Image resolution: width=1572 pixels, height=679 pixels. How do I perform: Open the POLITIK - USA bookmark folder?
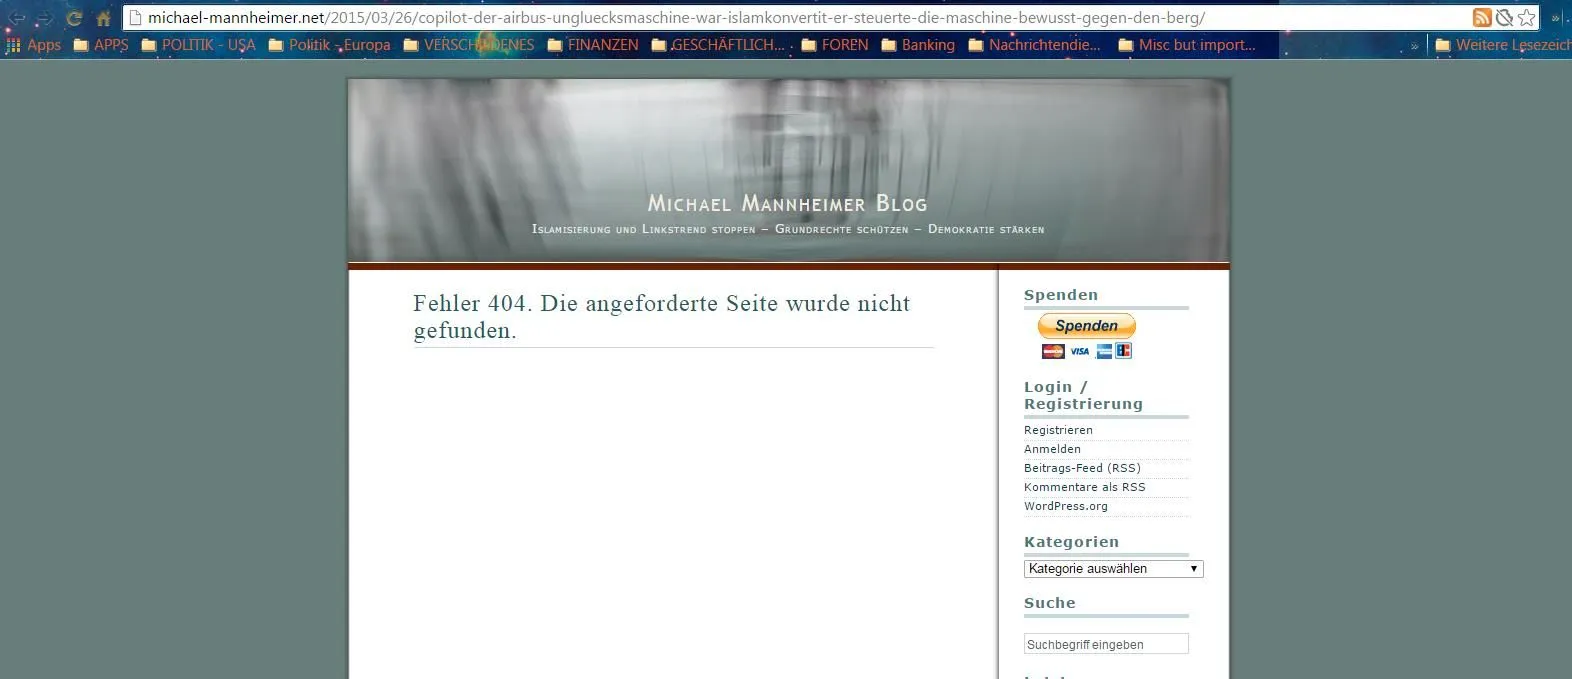198,45
